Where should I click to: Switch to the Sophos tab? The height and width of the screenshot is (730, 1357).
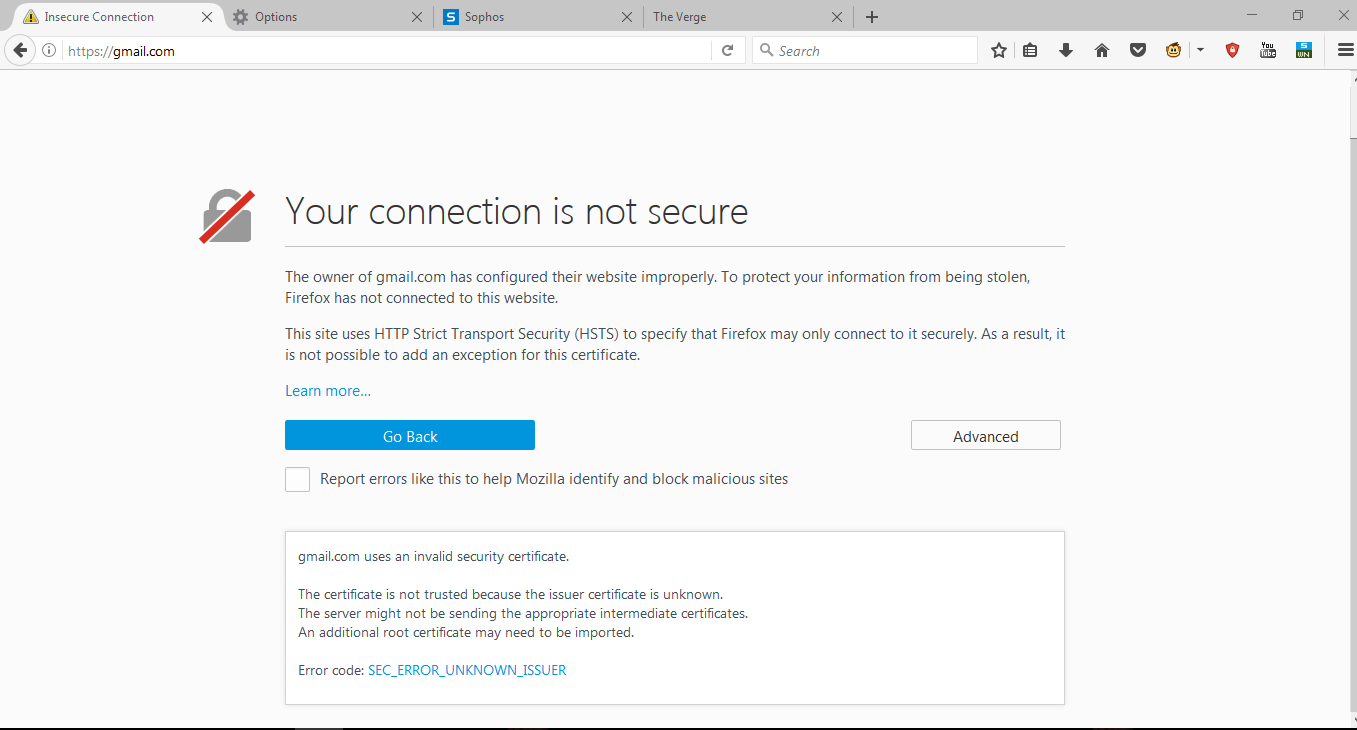tap(538, 17)
